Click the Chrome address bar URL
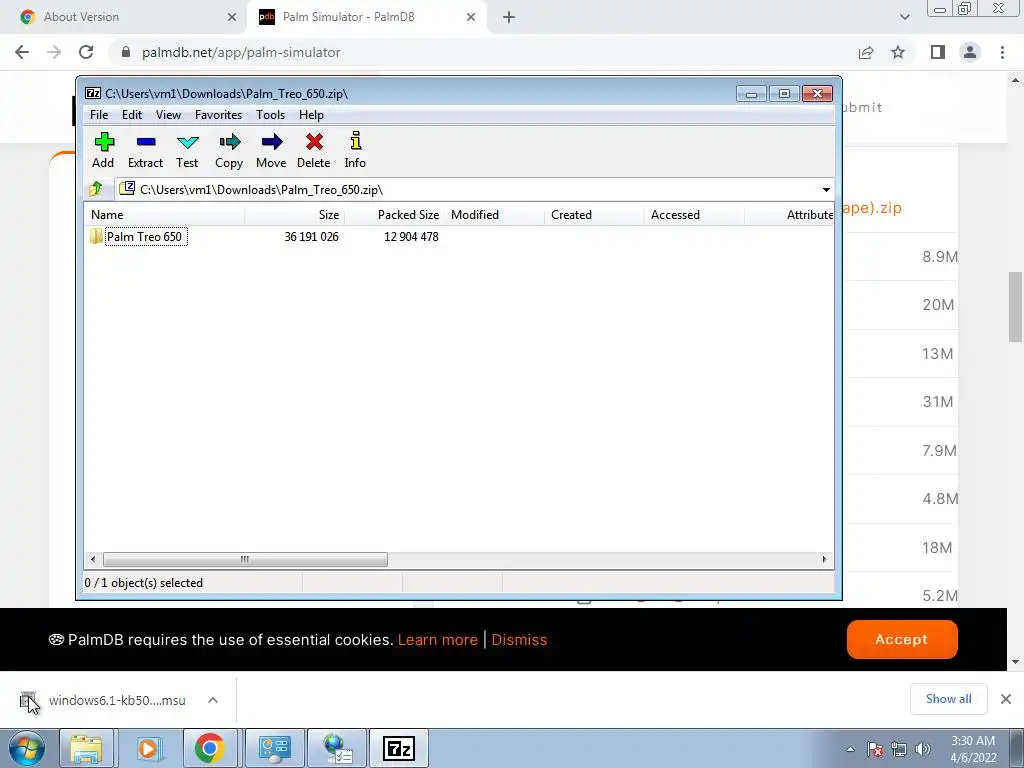 [x=241, y=52]
